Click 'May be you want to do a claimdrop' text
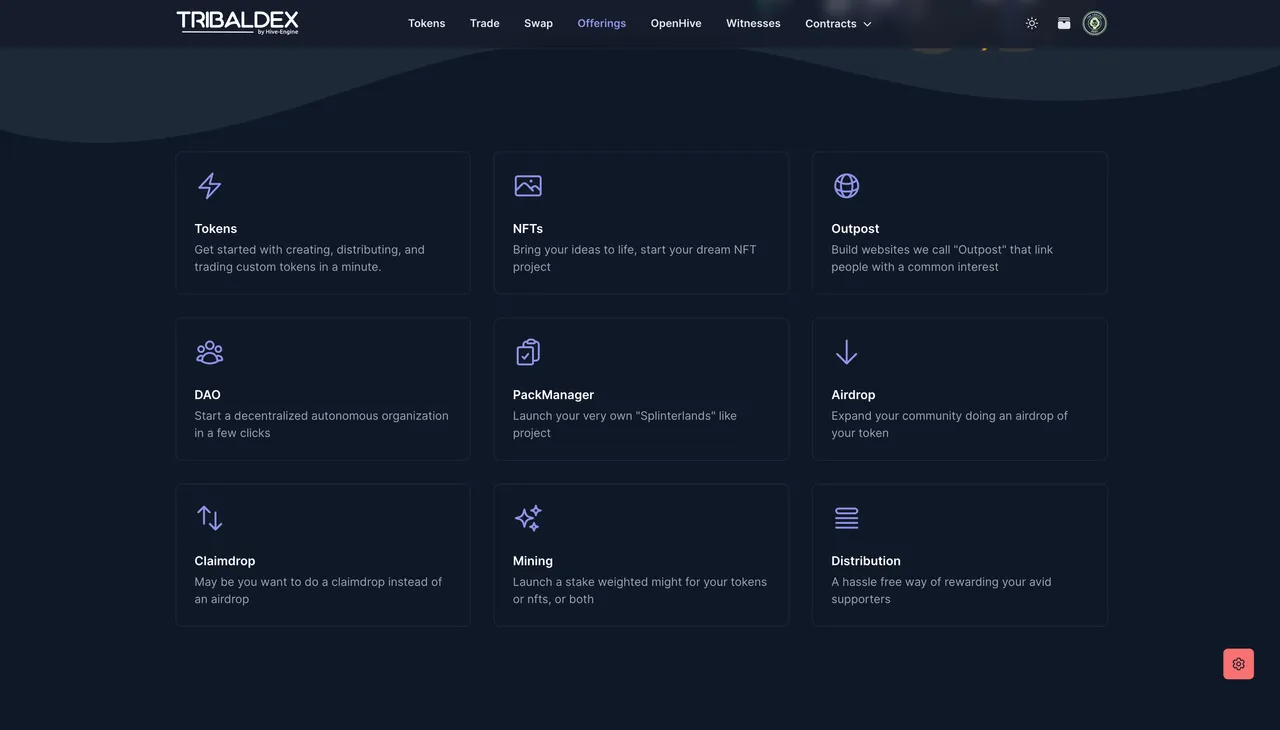1280x730 pixels. 318,590
